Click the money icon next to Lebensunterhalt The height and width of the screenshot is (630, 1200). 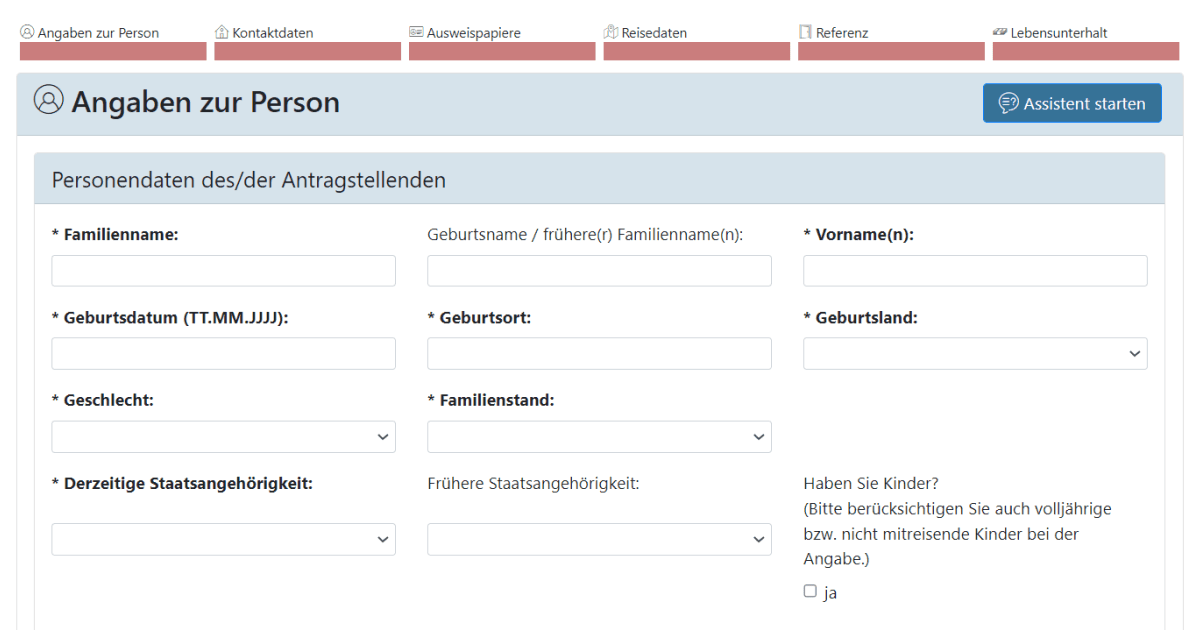(x=999, y=32)
